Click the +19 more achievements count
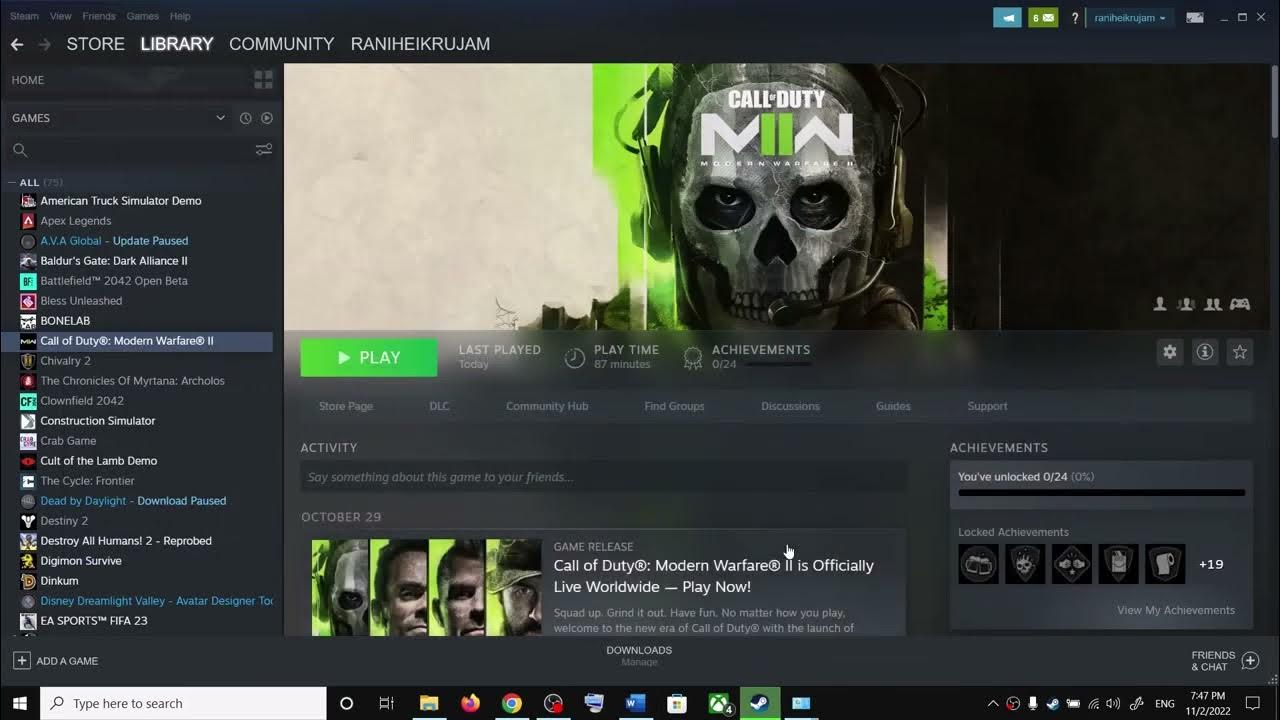1280x720 pixels. pos(1211,564)
